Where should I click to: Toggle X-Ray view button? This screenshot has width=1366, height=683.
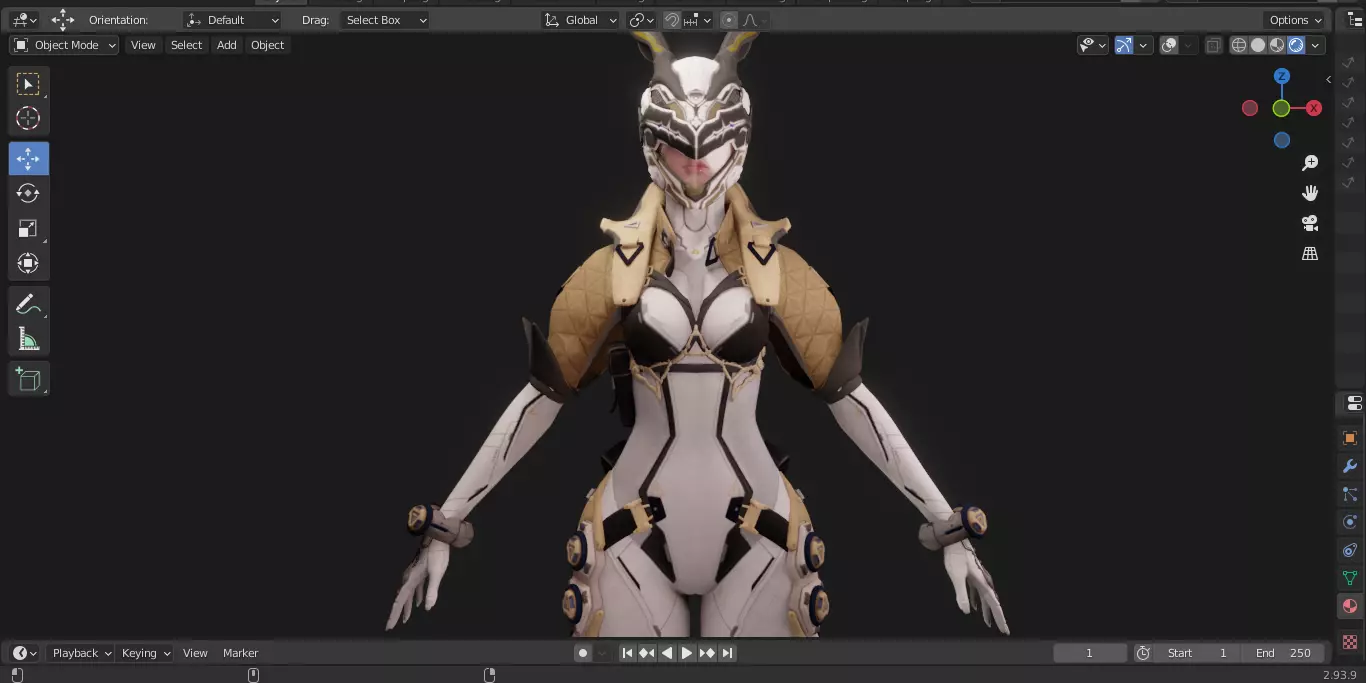(x=1213, y=45)
